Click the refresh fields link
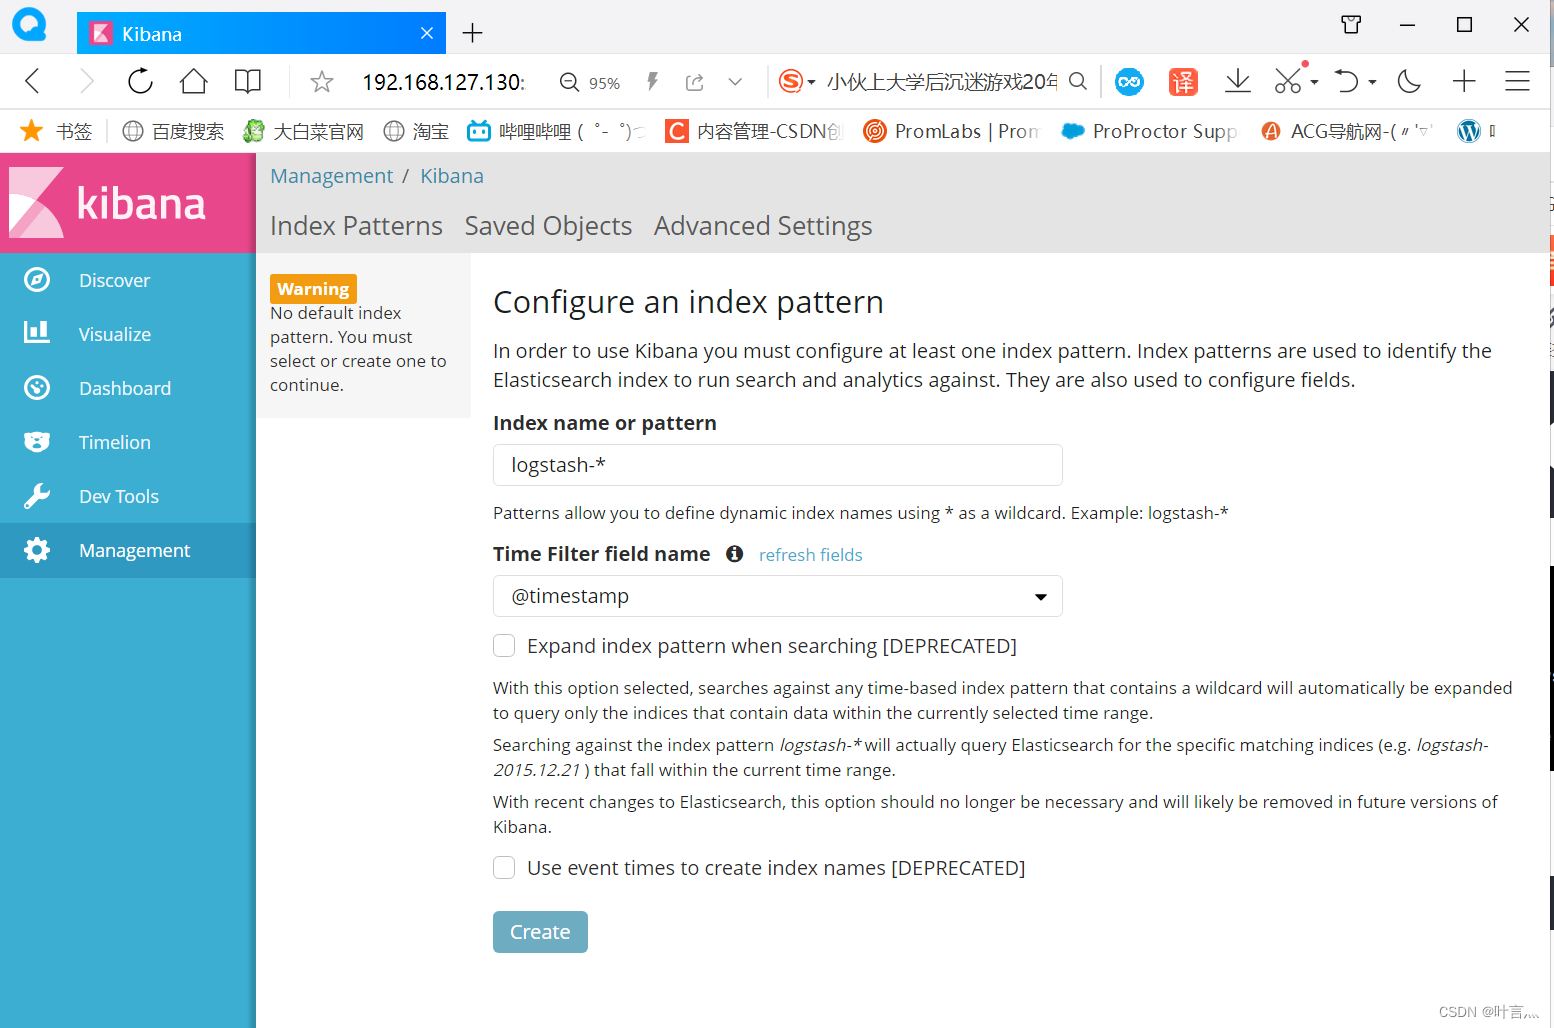This screenshot has width=1554, height=1028. coord(810,555)
